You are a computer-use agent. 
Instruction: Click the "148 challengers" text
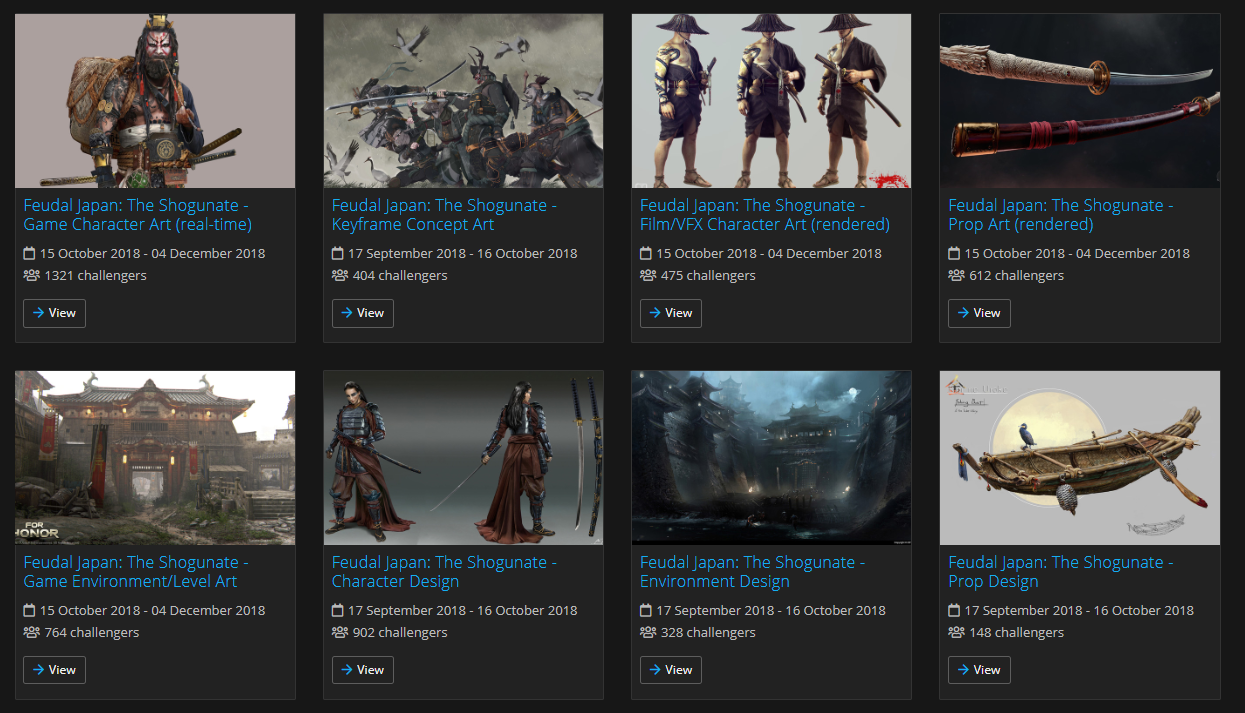[x=1016, y=632]
